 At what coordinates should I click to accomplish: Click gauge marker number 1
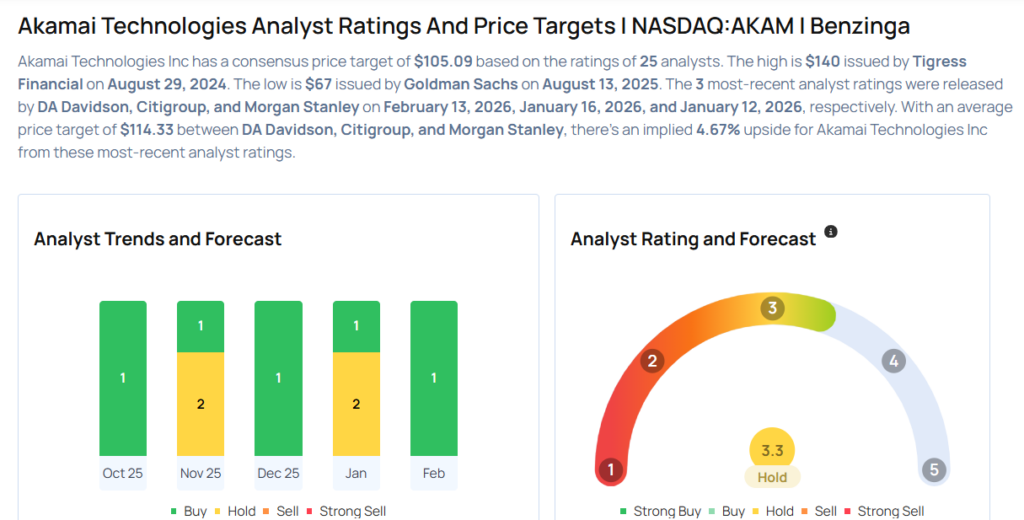tap(610, 469)
